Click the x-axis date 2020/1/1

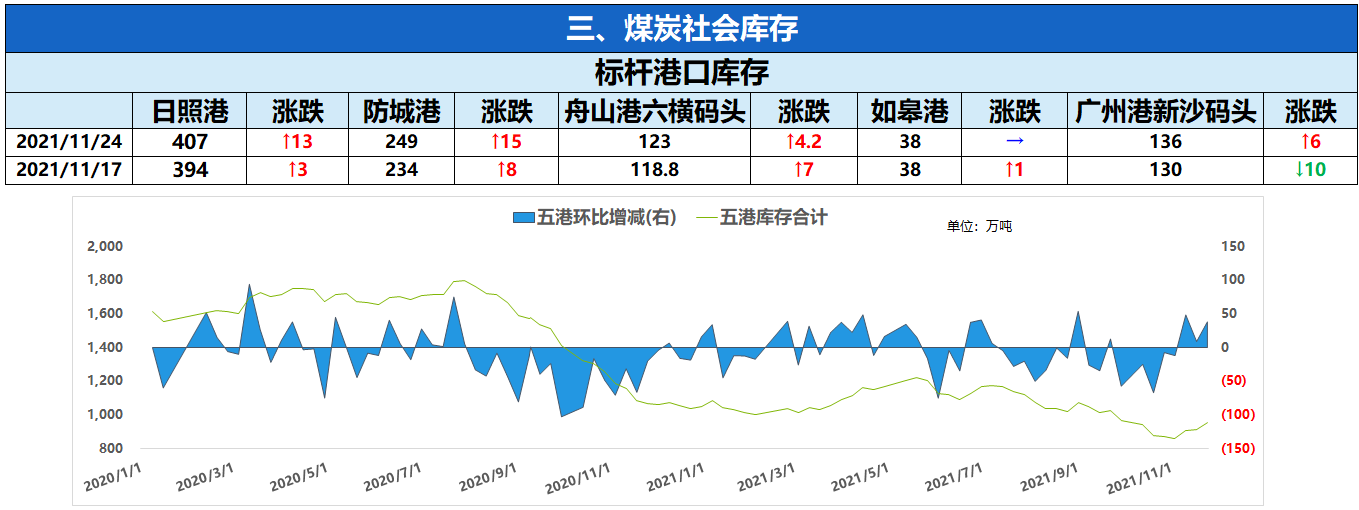tap(112, 479)
